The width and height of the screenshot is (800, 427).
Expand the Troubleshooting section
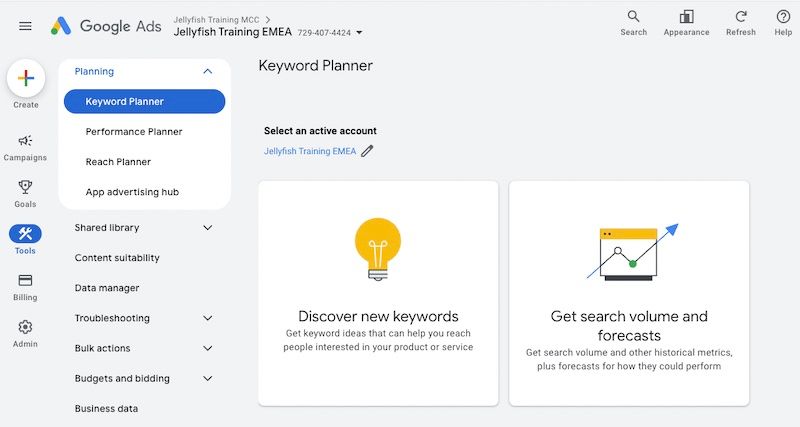point(207,318)
